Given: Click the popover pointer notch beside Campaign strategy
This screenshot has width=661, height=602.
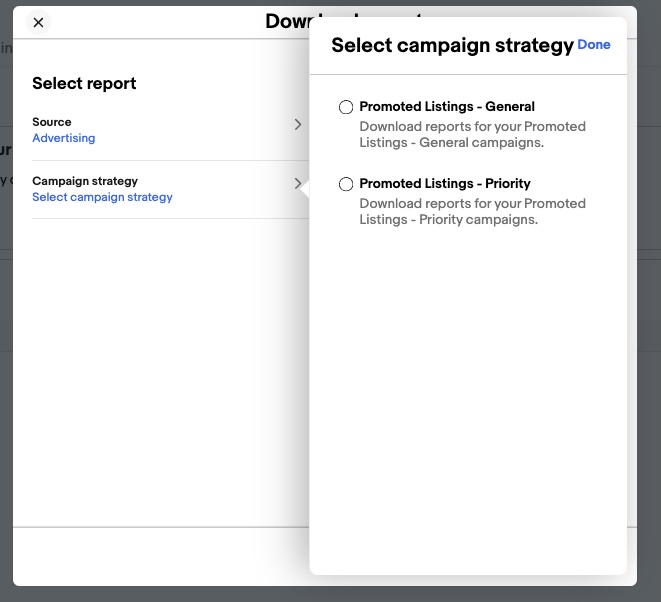Looking at the screenshot, I should coord(305,188).
